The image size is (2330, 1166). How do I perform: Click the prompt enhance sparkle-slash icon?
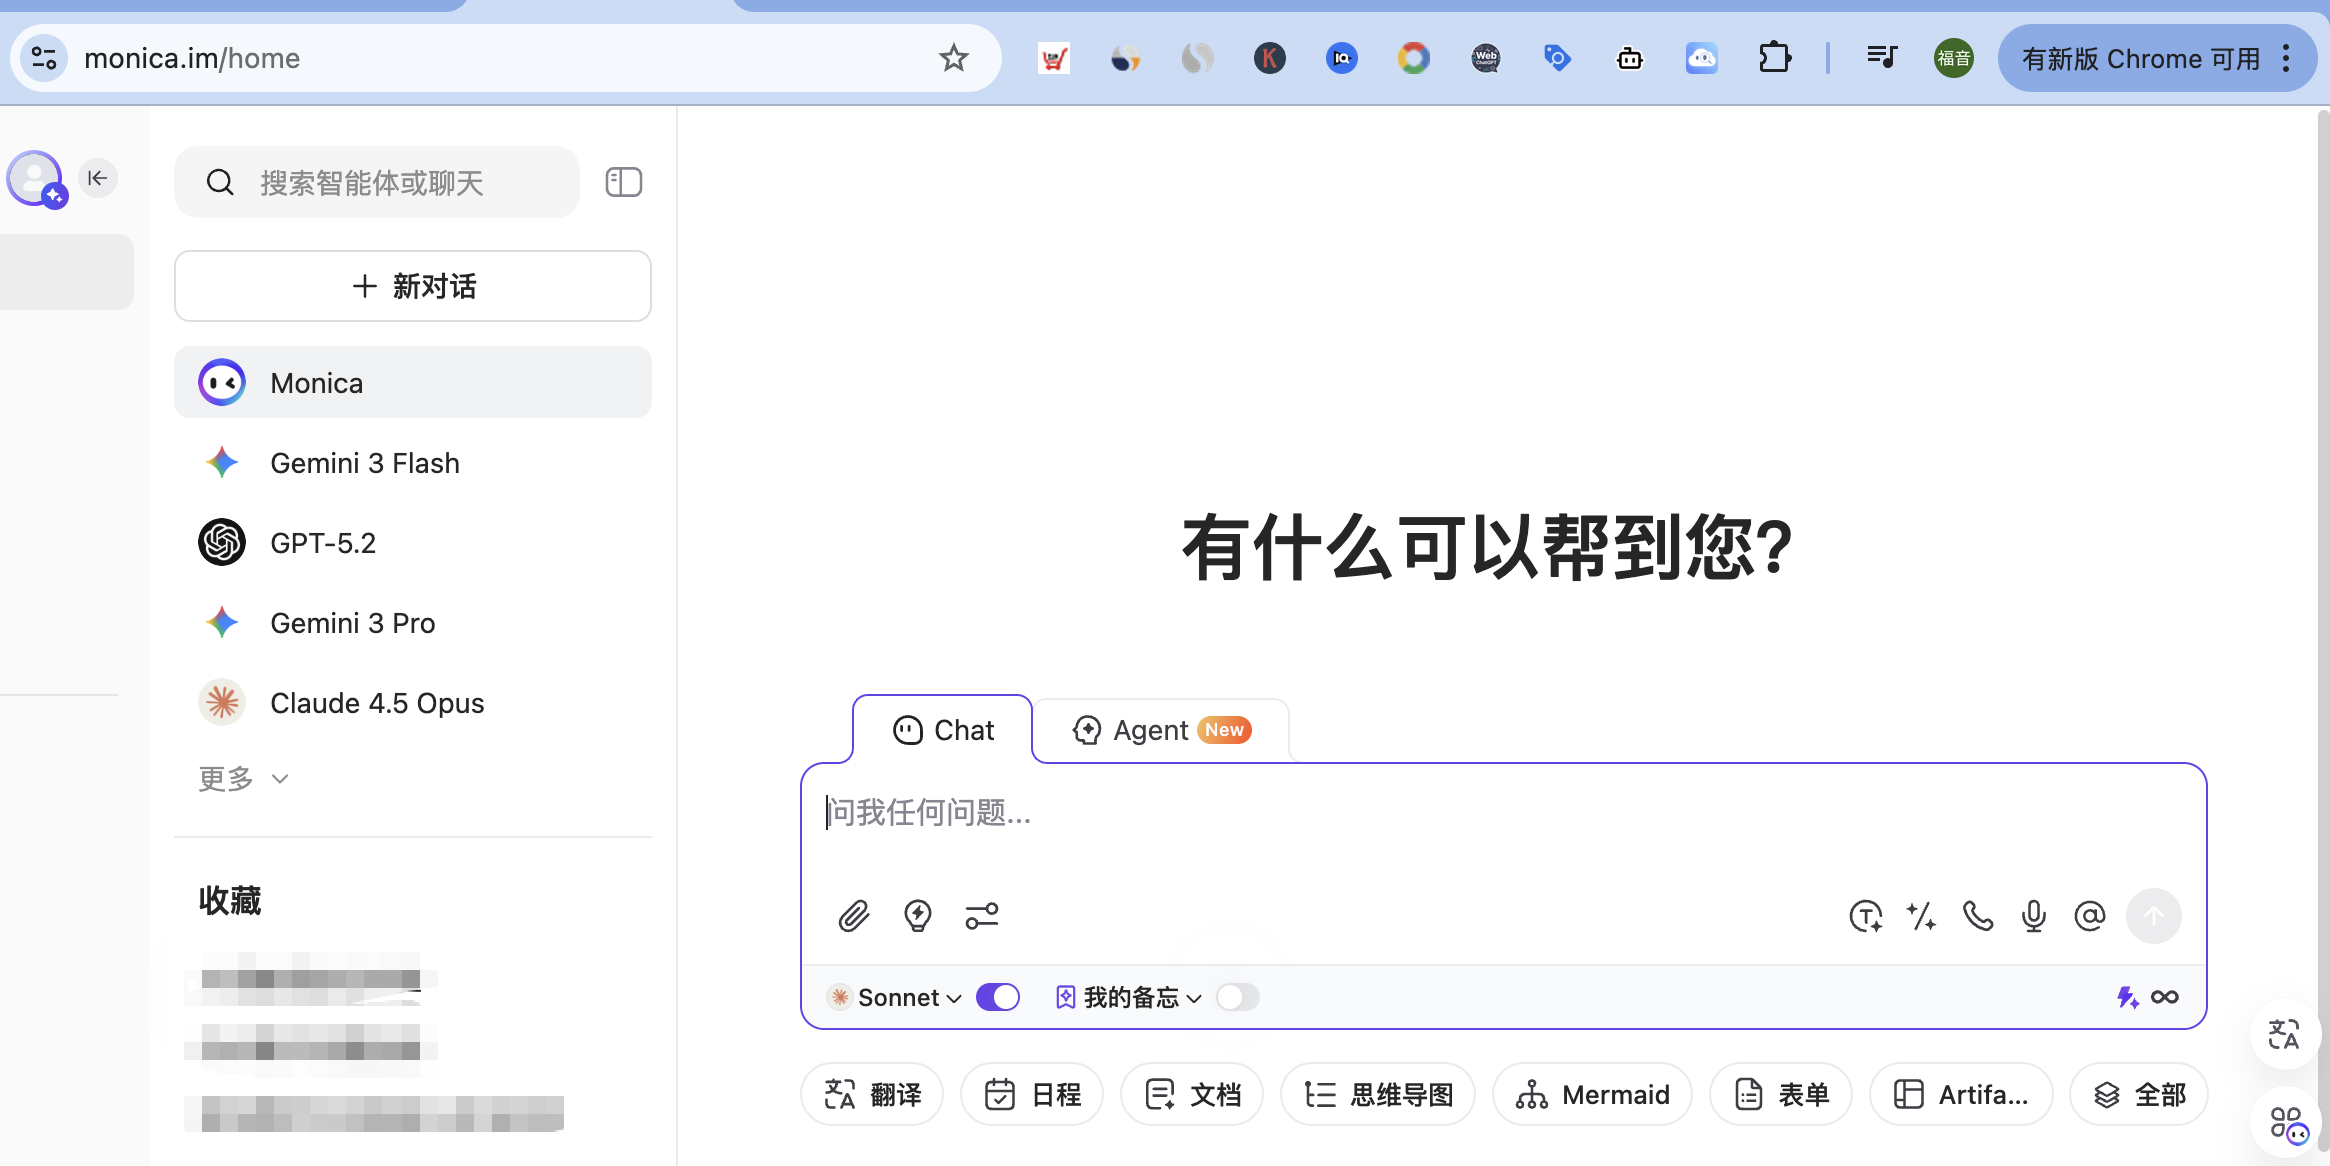[x=1921, y=916]
